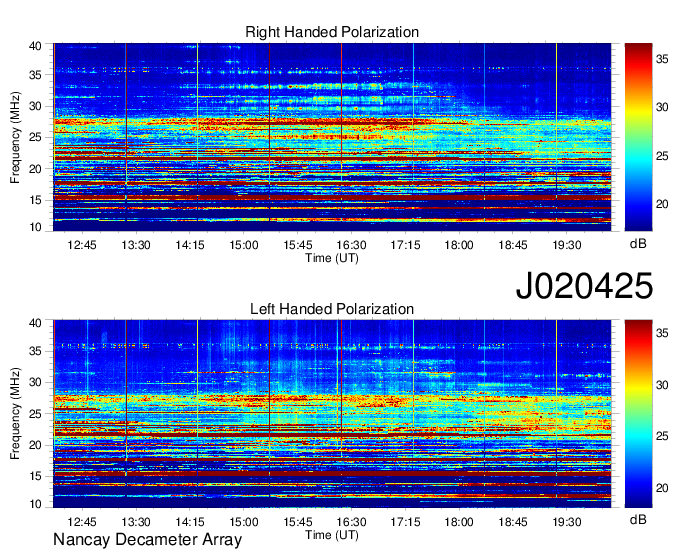Click the "Time (UT)" label under the Right Handed plot
This screenshot has height=552, width=680.
pyautogui.click(x=332, y=258)
